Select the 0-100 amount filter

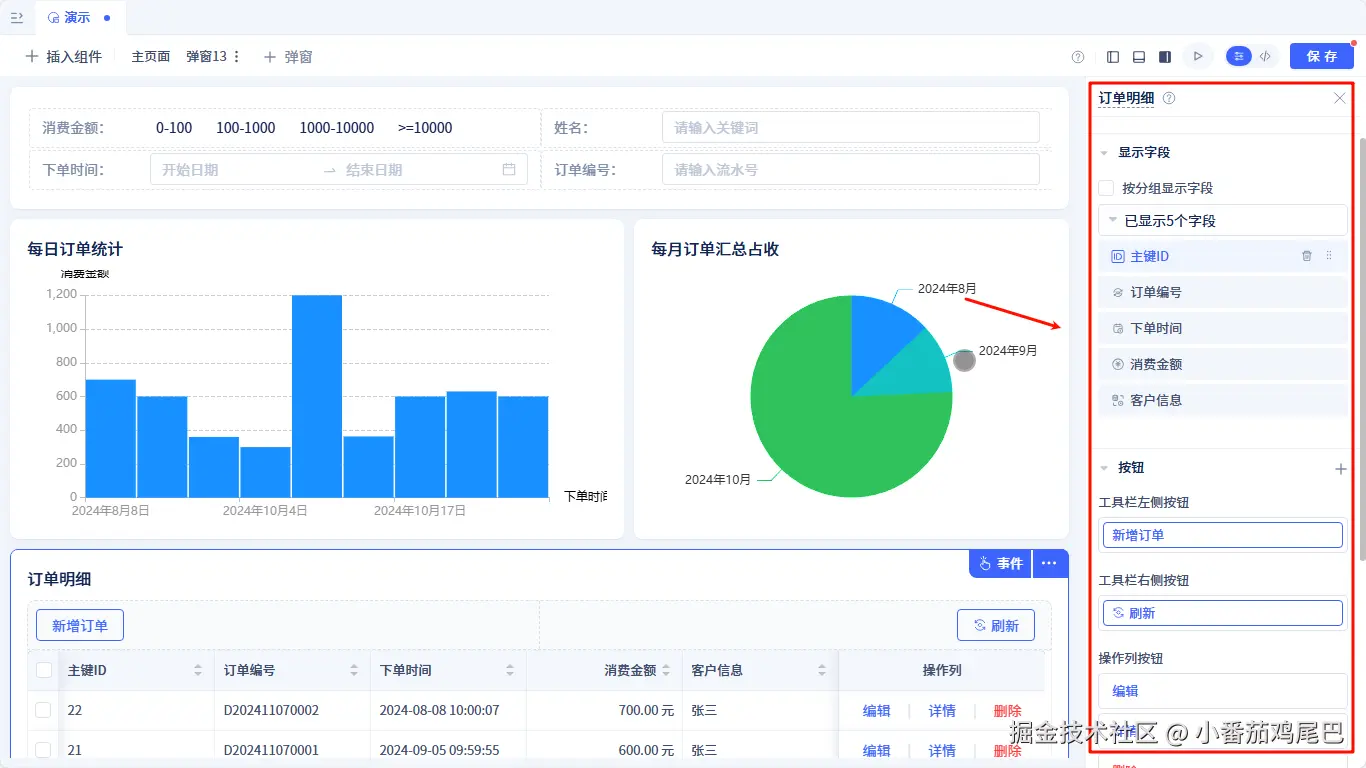(174, 128)
